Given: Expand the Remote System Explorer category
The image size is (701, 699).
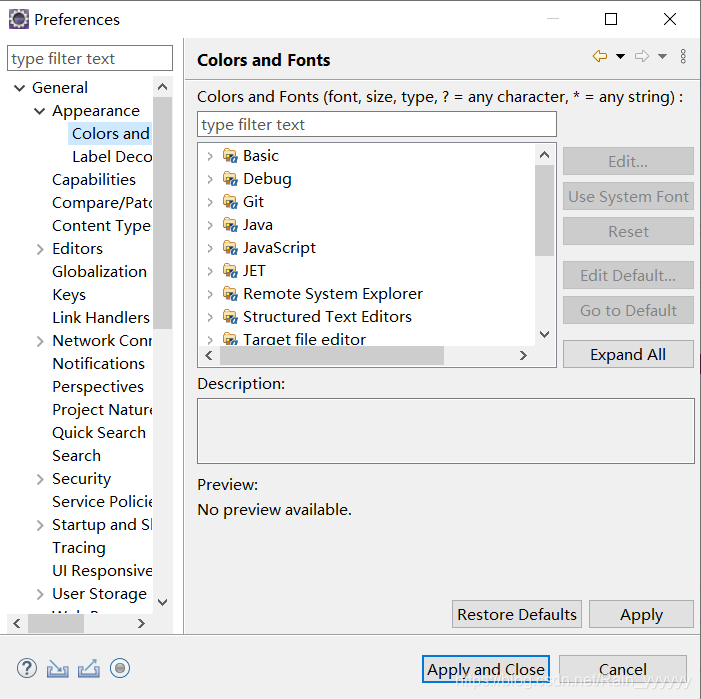Looking at the screenshot, I should [210, 294].
